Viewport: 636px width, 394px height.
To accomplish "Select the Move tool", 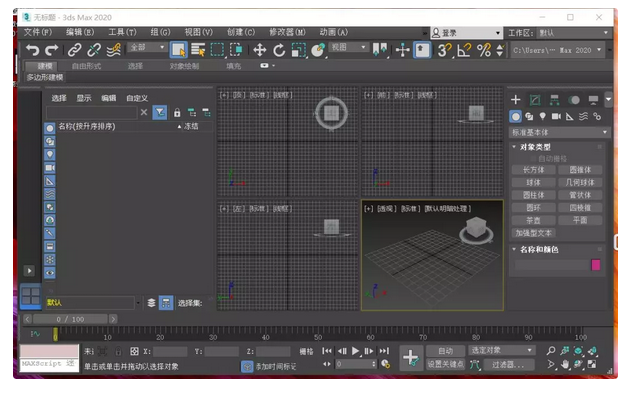I will click(260, 50).
